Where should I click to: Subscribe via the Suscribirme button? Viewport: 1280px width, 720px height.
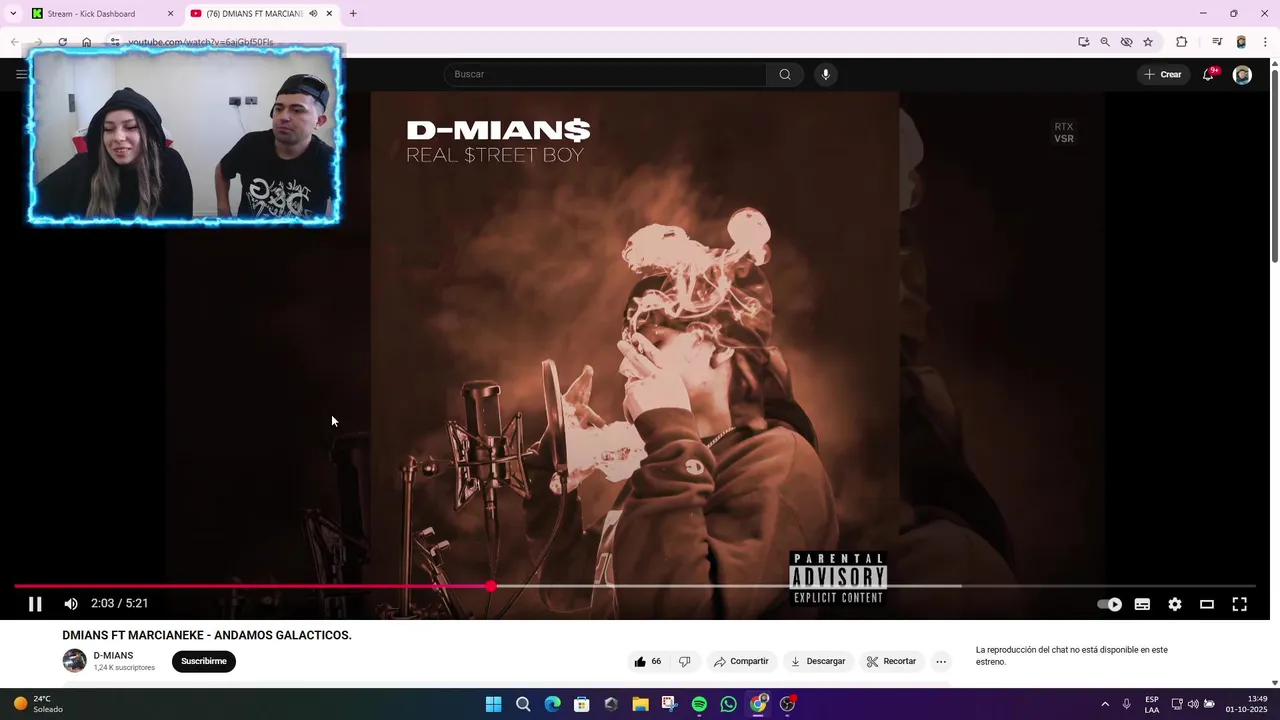tap(204, 661)
